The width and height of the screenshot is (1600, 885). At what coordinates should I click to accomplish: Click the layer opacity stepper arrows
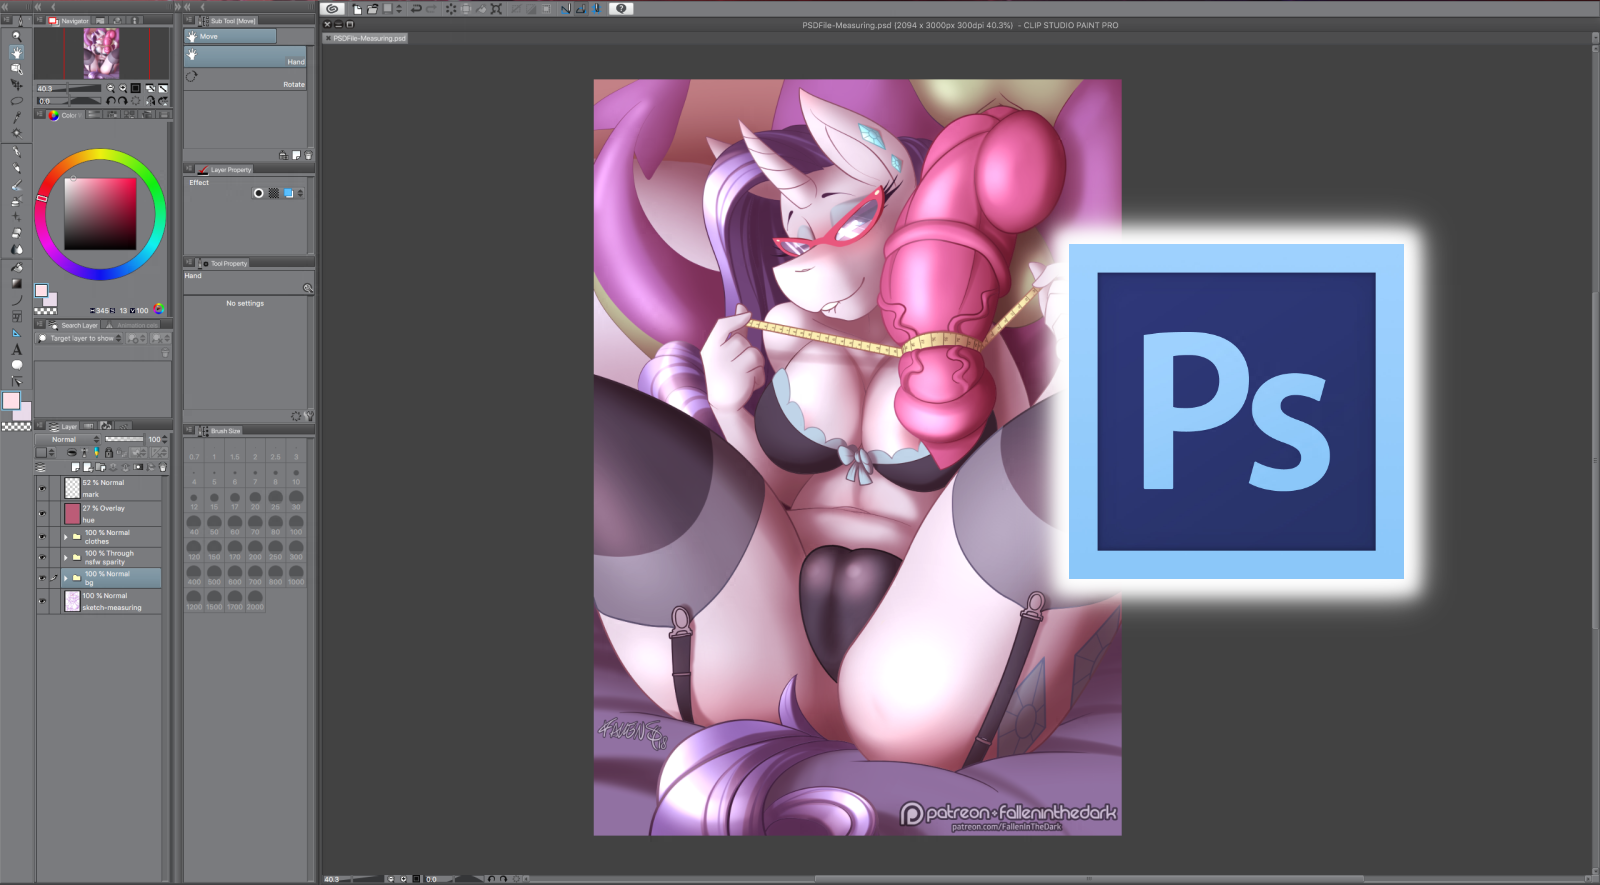point(164,439)
